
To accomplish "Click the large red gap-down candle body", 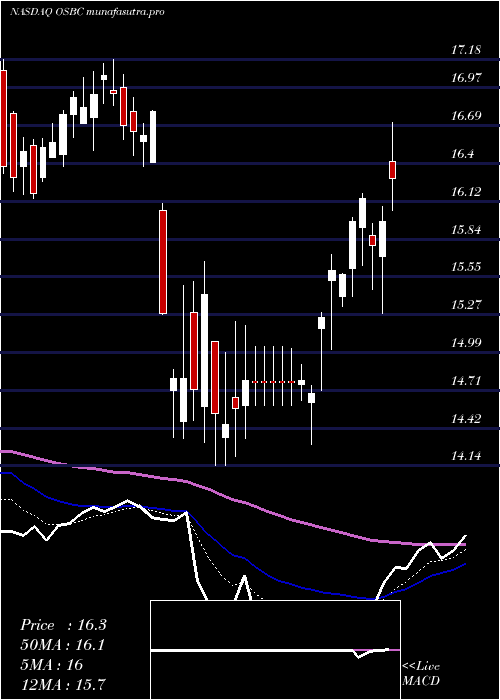I will tap(163, 262).
